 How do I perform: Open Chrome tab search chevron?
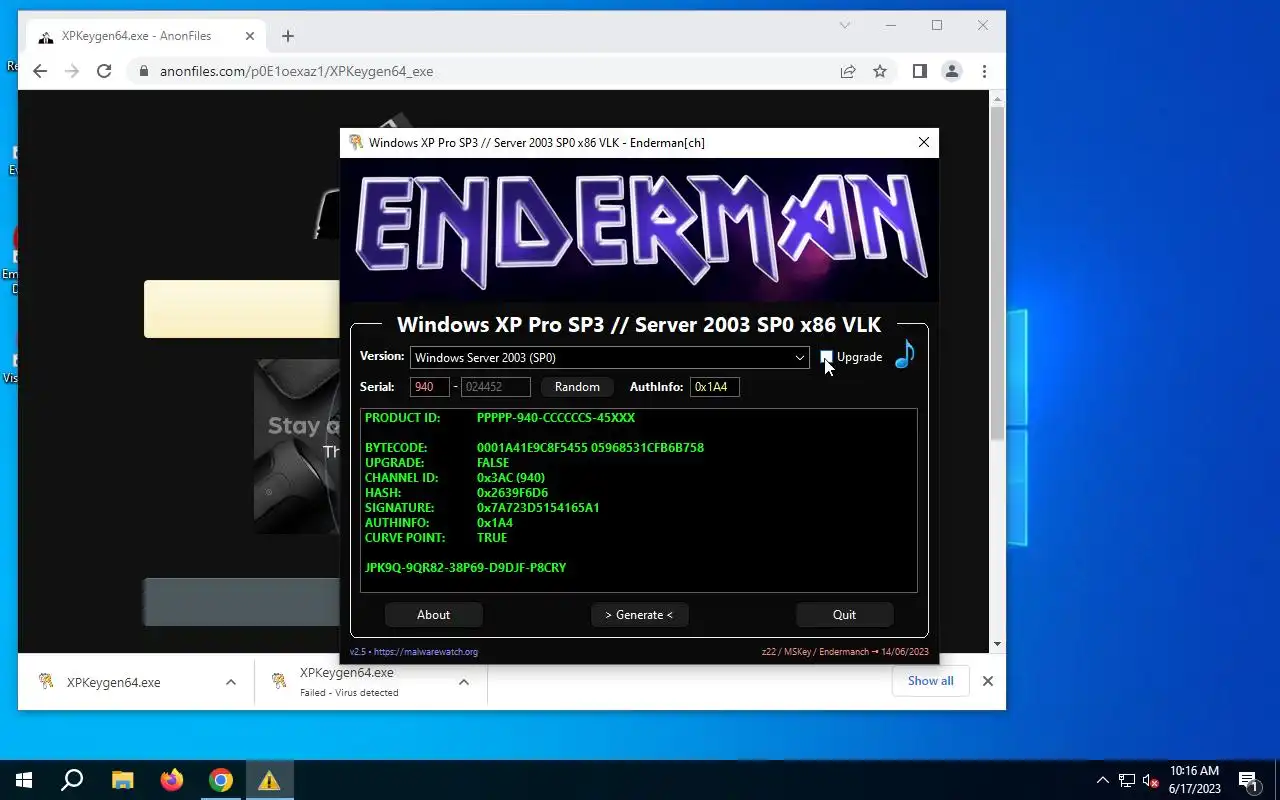[845, 25]
